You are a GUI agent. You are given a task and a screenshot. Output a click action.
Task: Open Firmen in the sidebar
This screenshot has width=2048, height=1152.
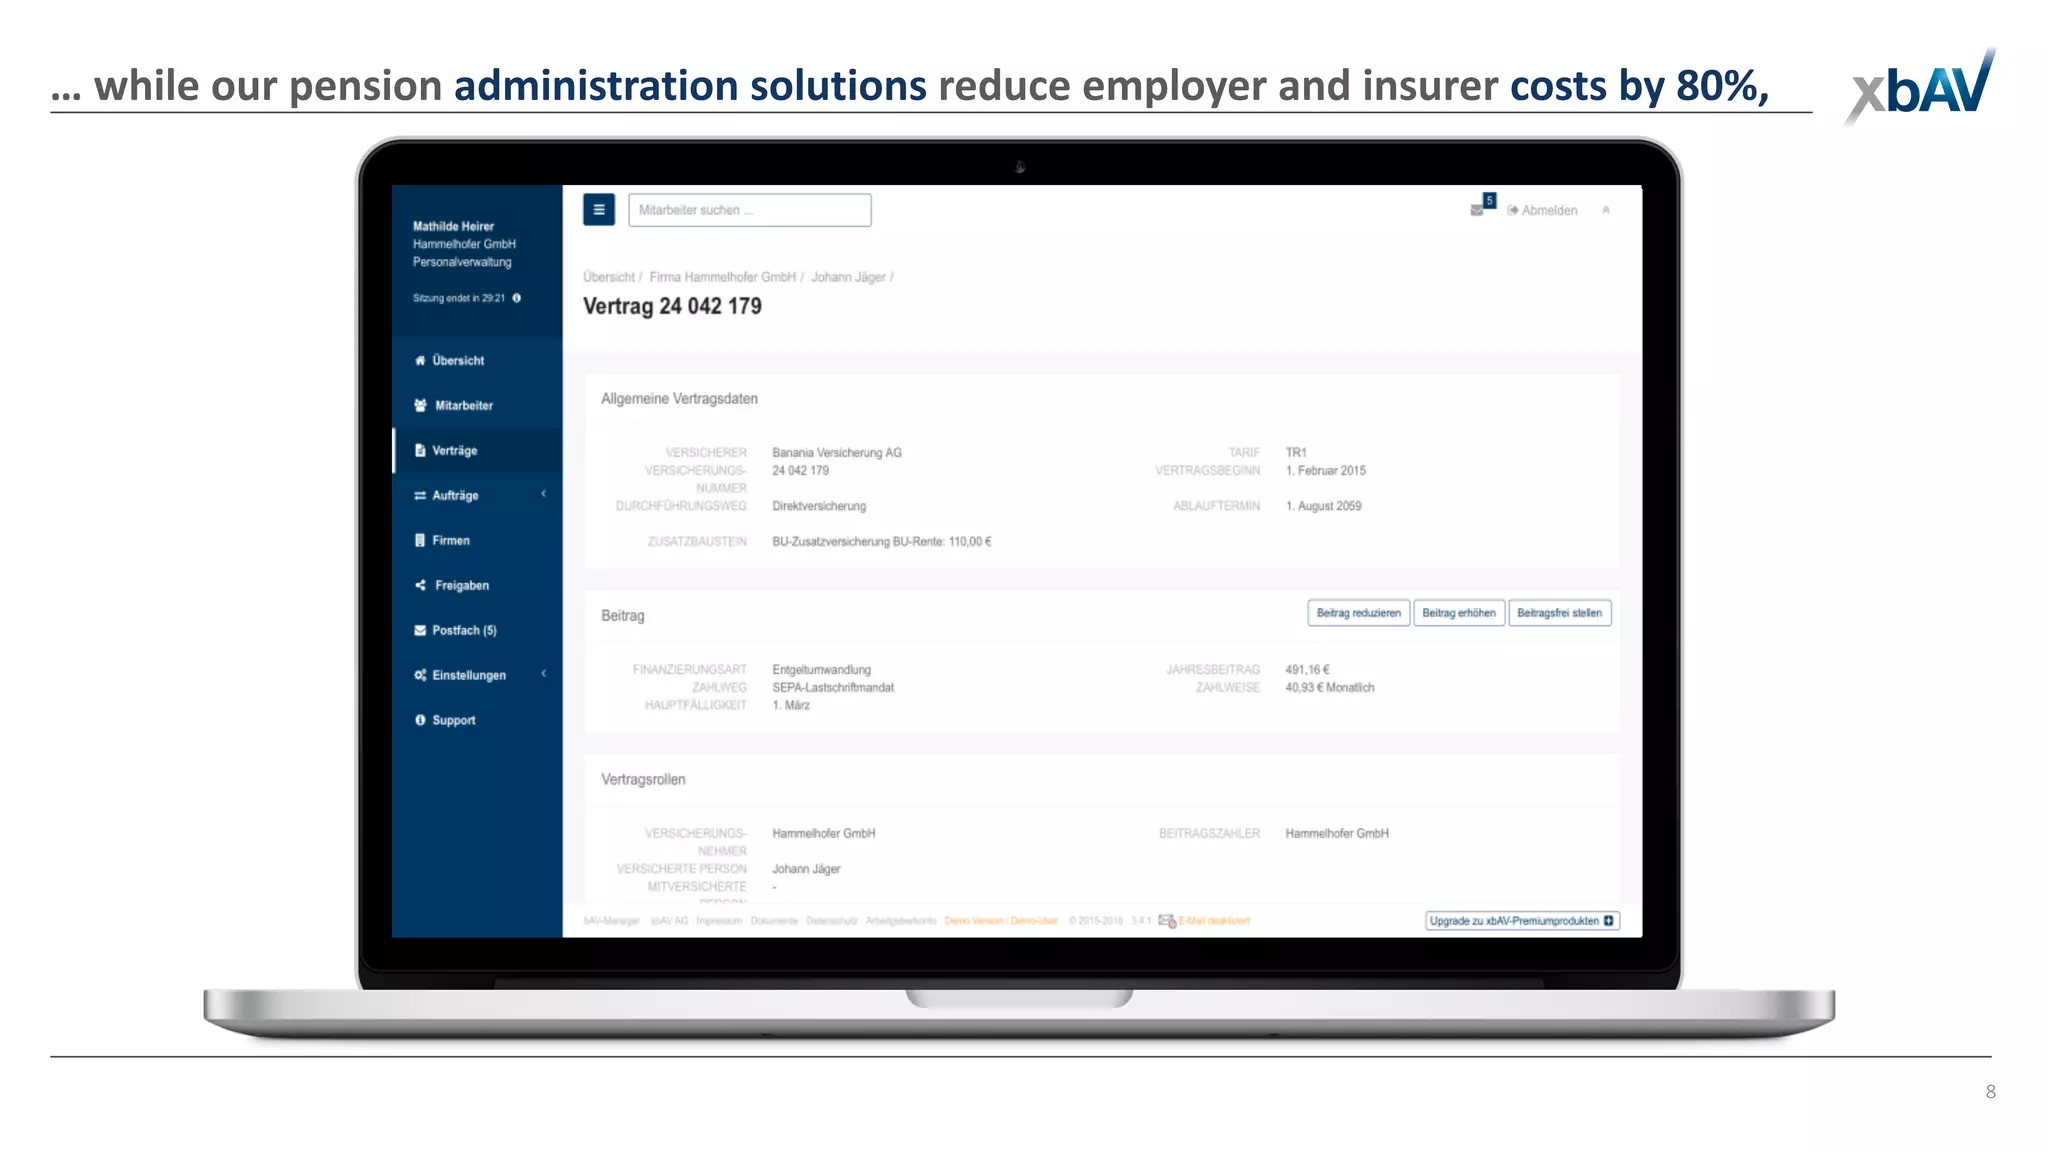pos(450,540)
